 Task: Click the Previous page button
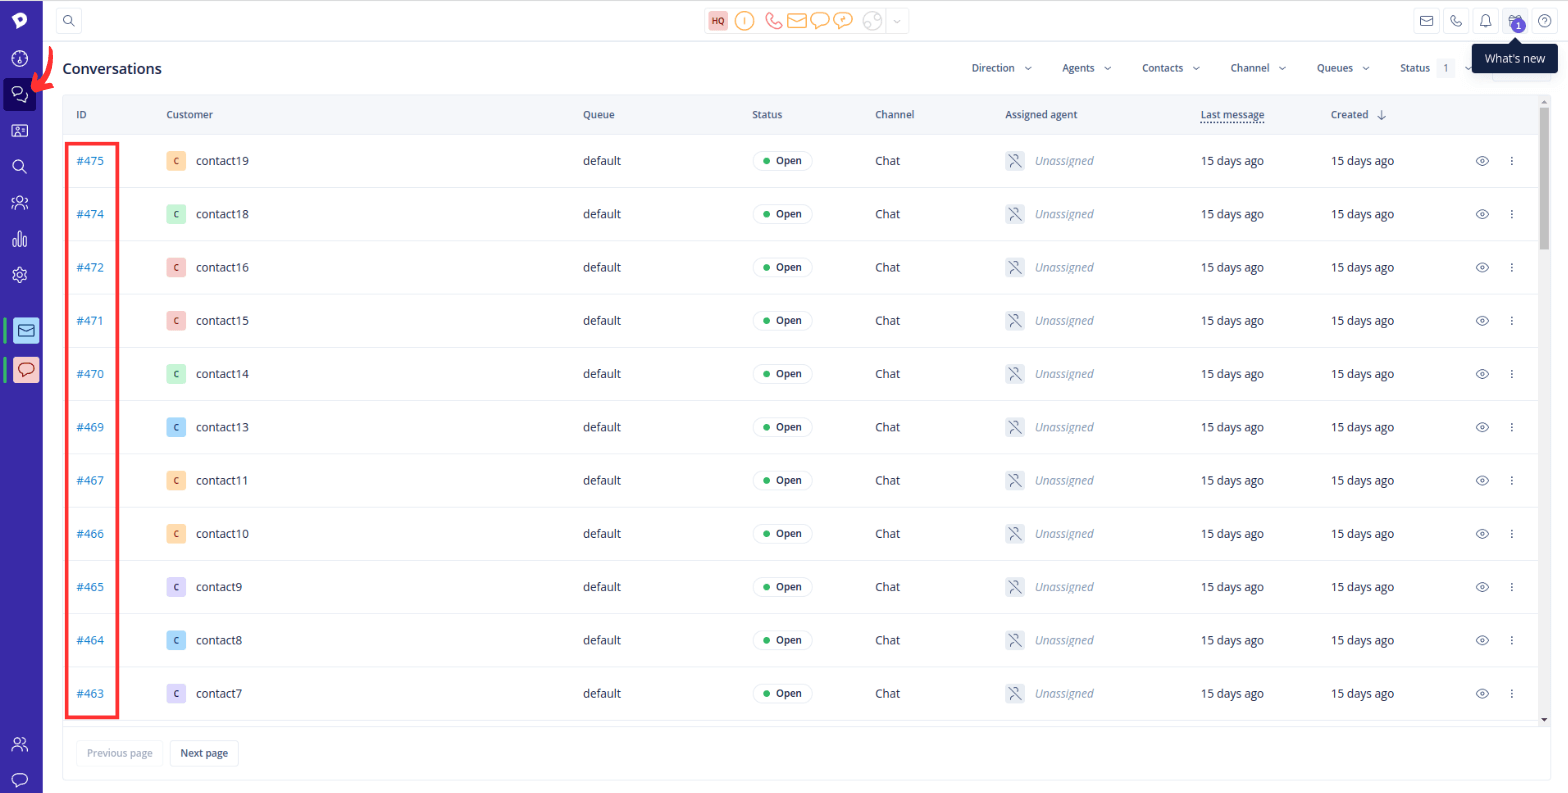point(119,753)
